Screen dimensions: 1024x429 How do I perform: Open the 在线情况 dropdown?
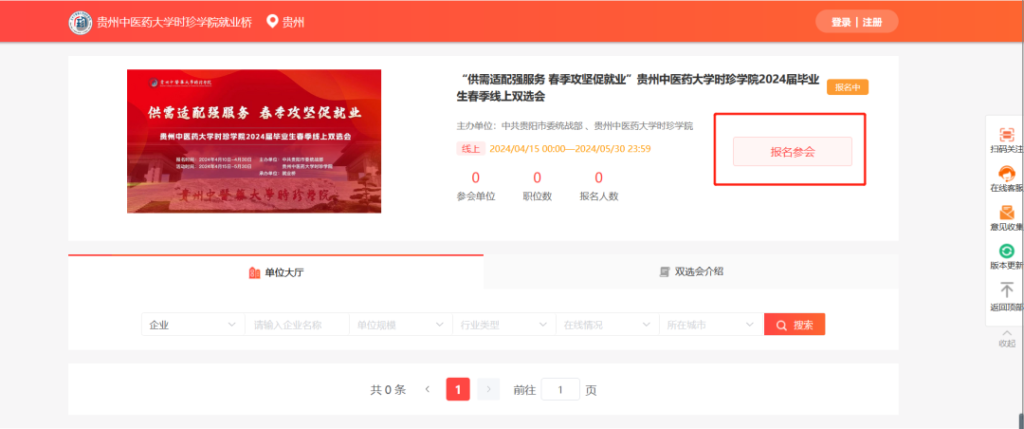(x=607, y=325)
